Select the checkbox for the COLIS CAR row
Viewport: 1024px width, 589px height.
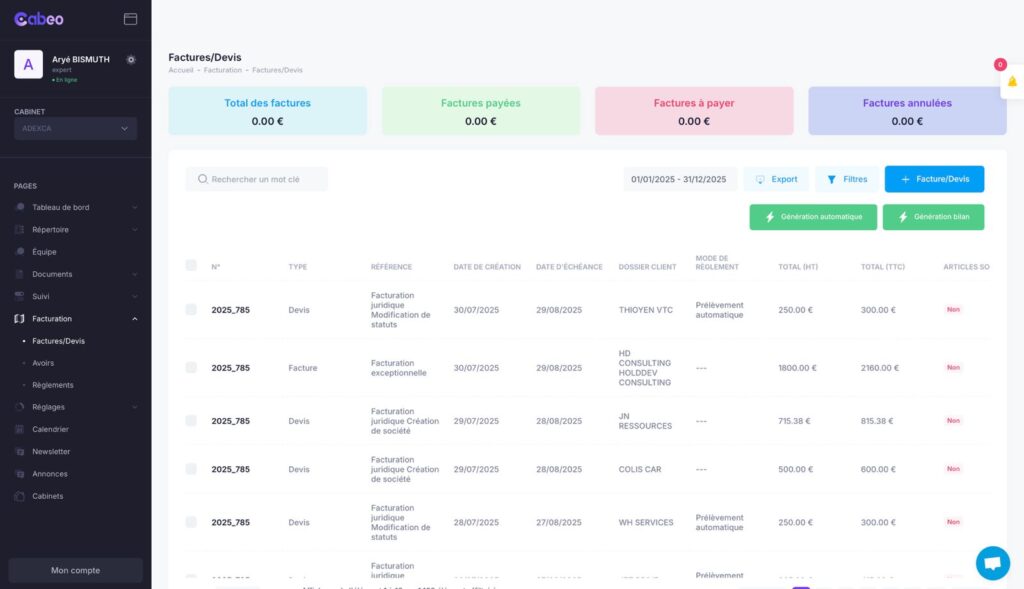191,469
